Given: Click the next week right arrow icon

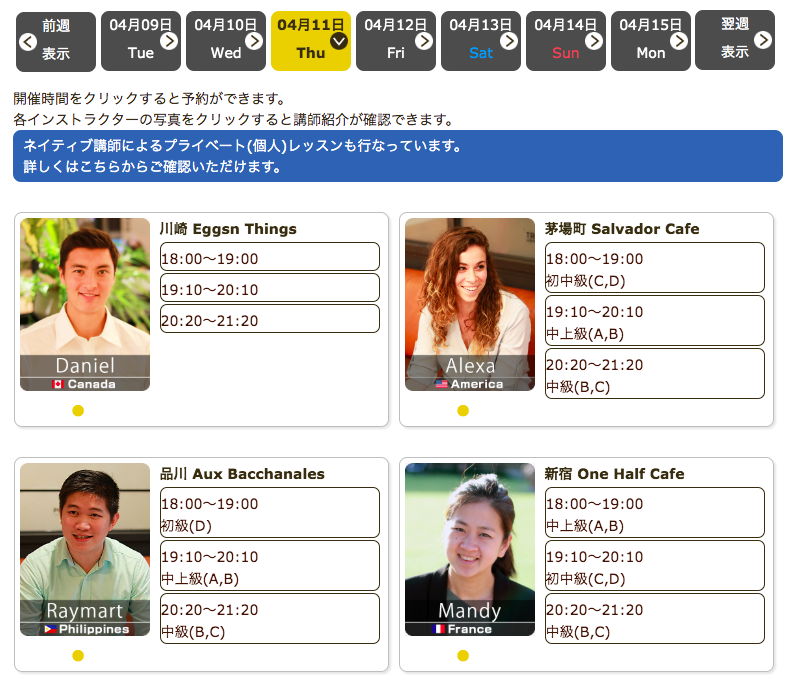Looking at the screenshot, I should (763, 40).
